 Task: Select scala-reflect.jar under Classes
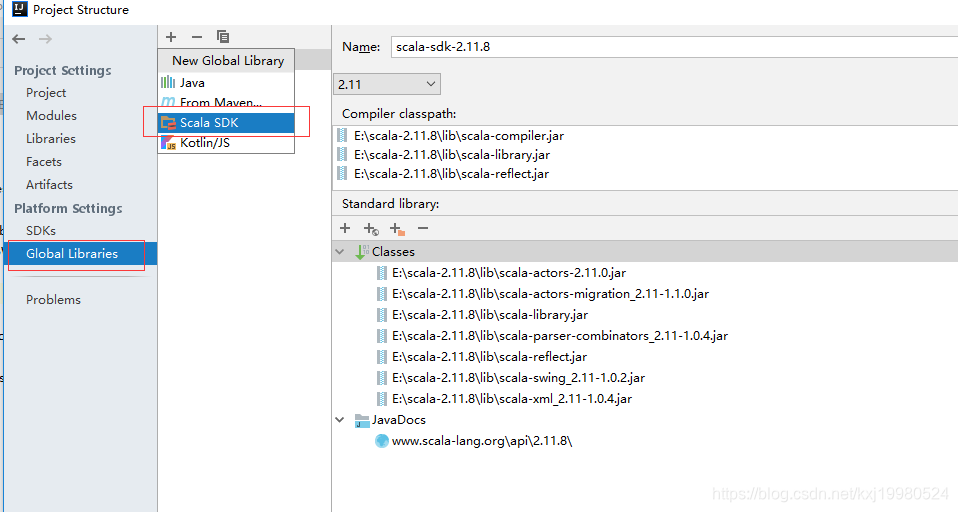click(x=489, y=357)
